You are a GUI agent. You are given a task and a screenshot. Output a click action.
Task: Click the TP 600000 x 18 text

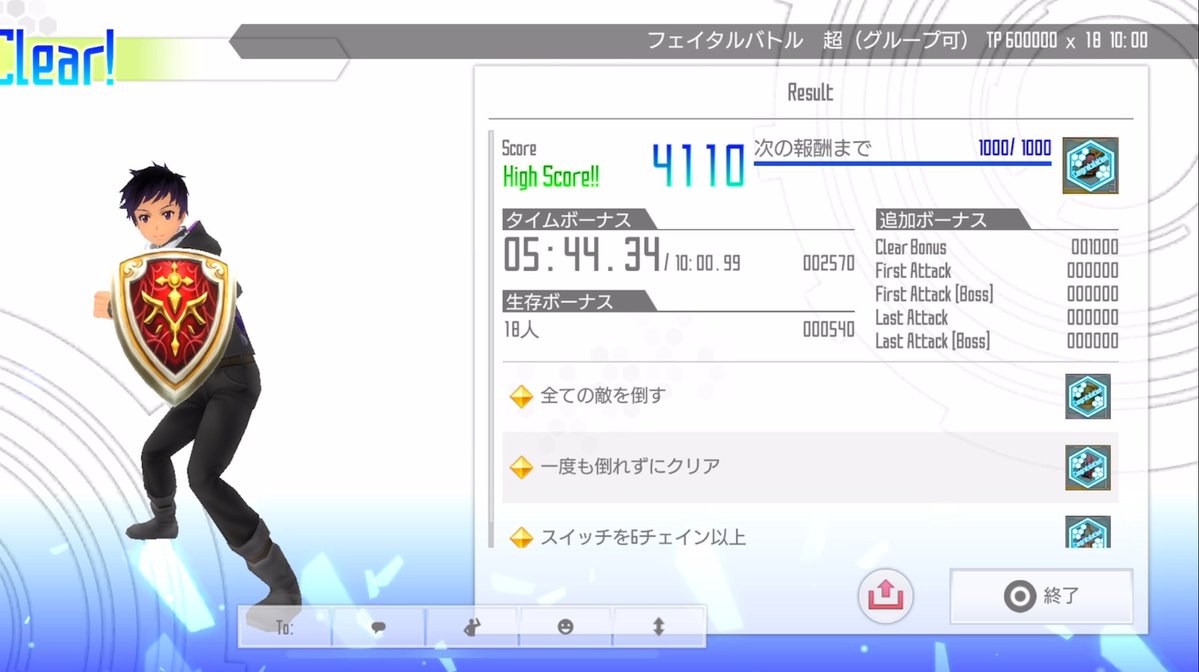coord(1043,40)
